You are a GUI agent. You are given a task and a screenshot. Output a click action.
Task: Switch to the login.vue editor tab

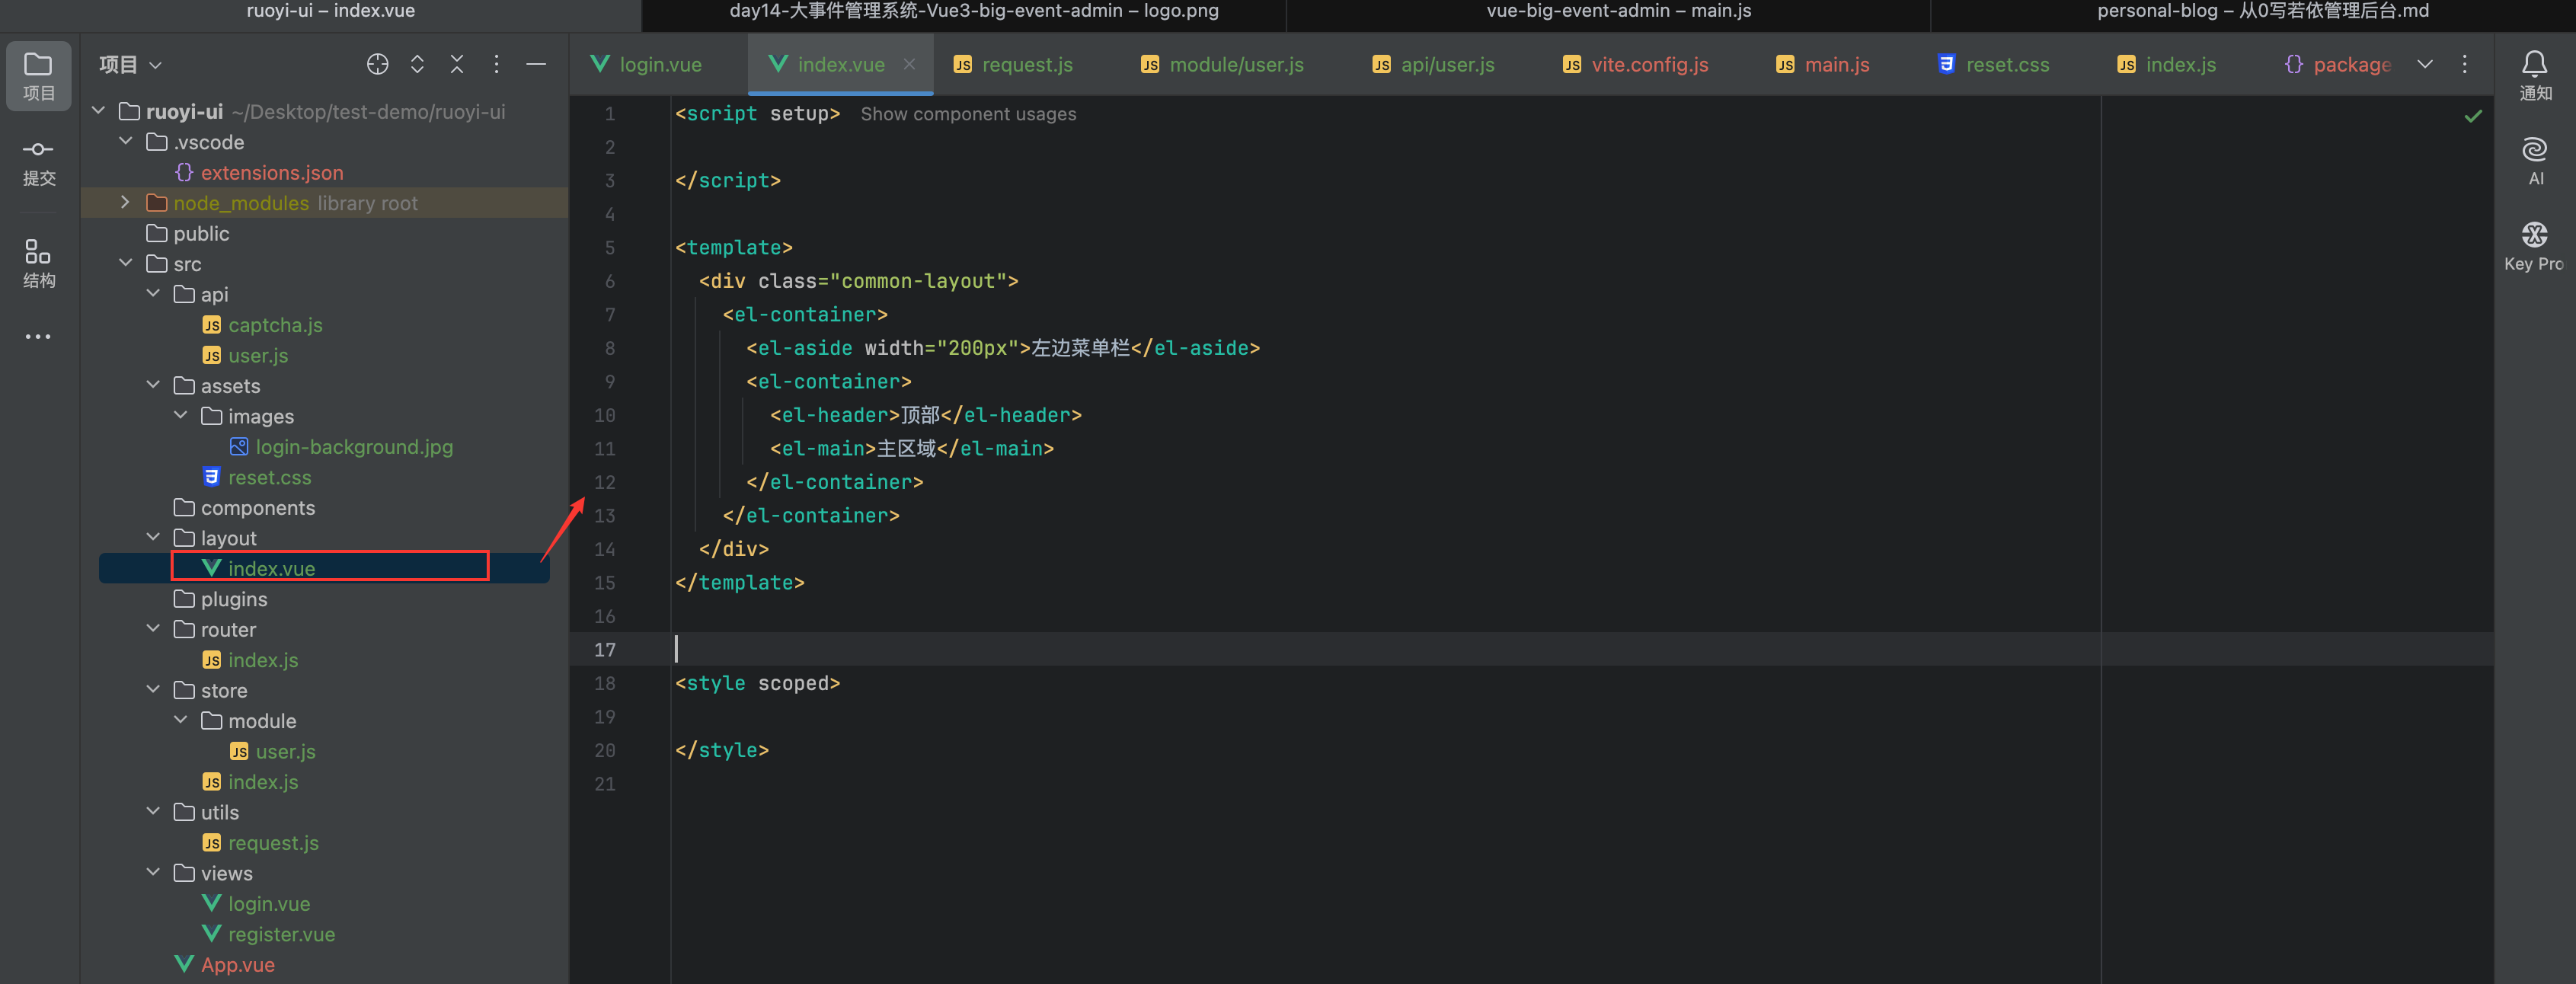click(646, 64)
